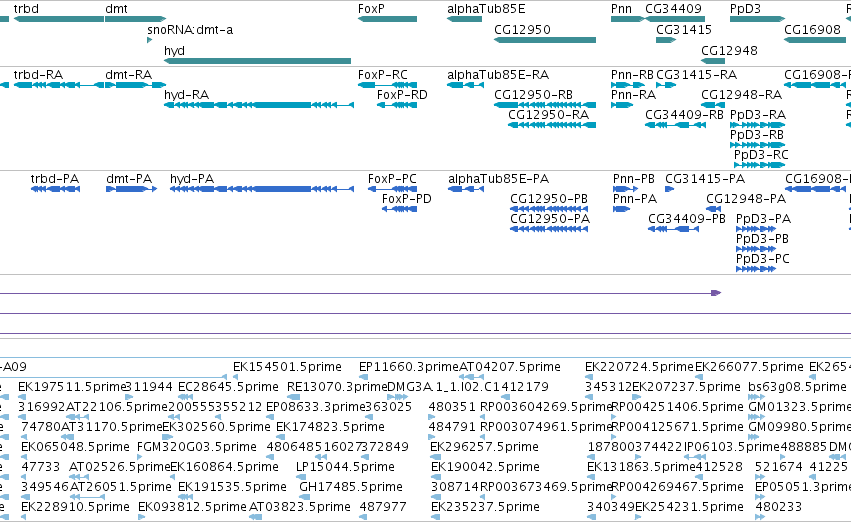Image resolution: width=851 pixels, height=522 pixels.
Task: Open the Pnn-RB transcript label
Action: (632, 75)
